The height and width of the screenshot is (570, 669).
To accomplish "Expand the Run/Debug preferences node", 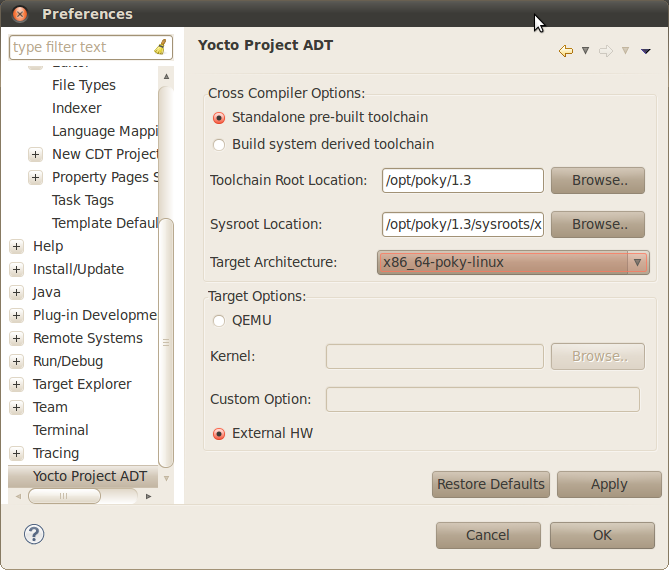I will (16, 361).
